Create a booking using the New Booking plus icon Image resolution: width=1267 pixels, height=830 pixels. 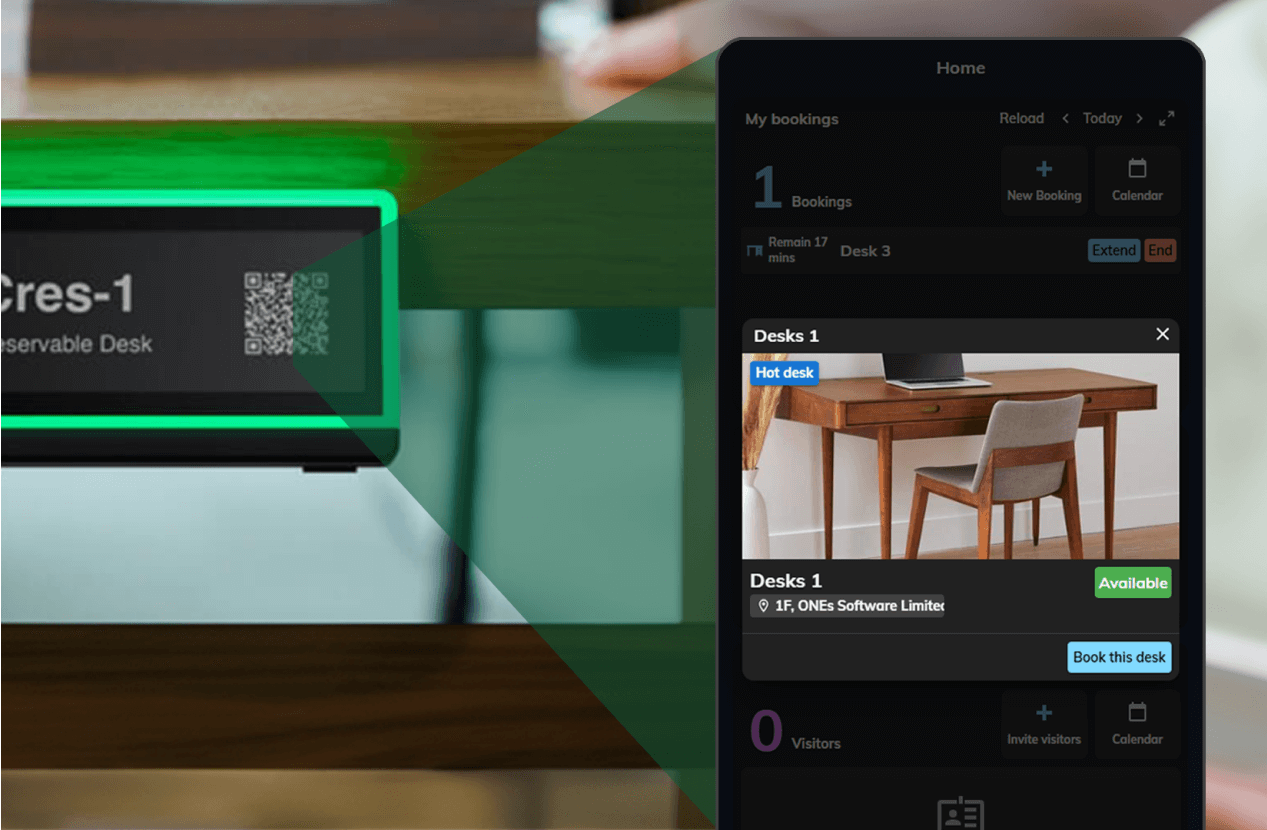[1044, 168]
